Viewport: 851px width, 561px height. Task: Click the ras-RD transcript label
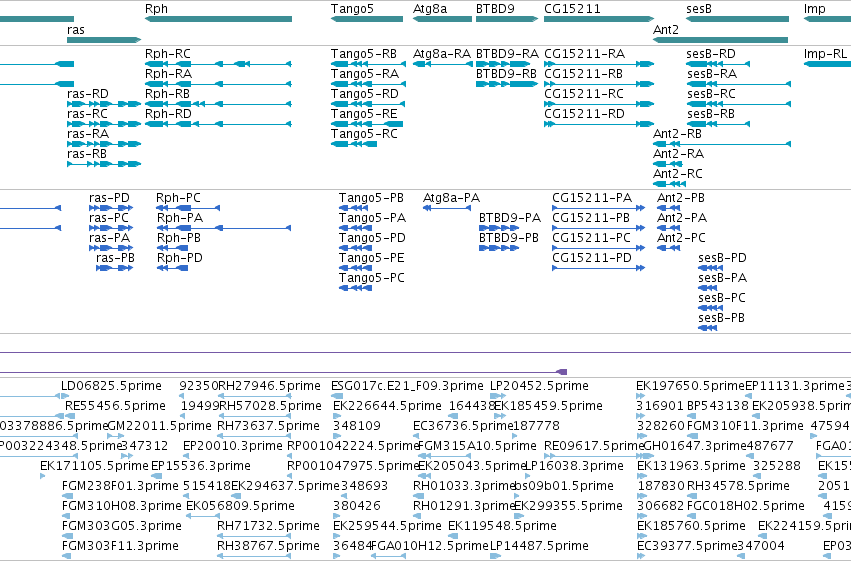point(88,94)
